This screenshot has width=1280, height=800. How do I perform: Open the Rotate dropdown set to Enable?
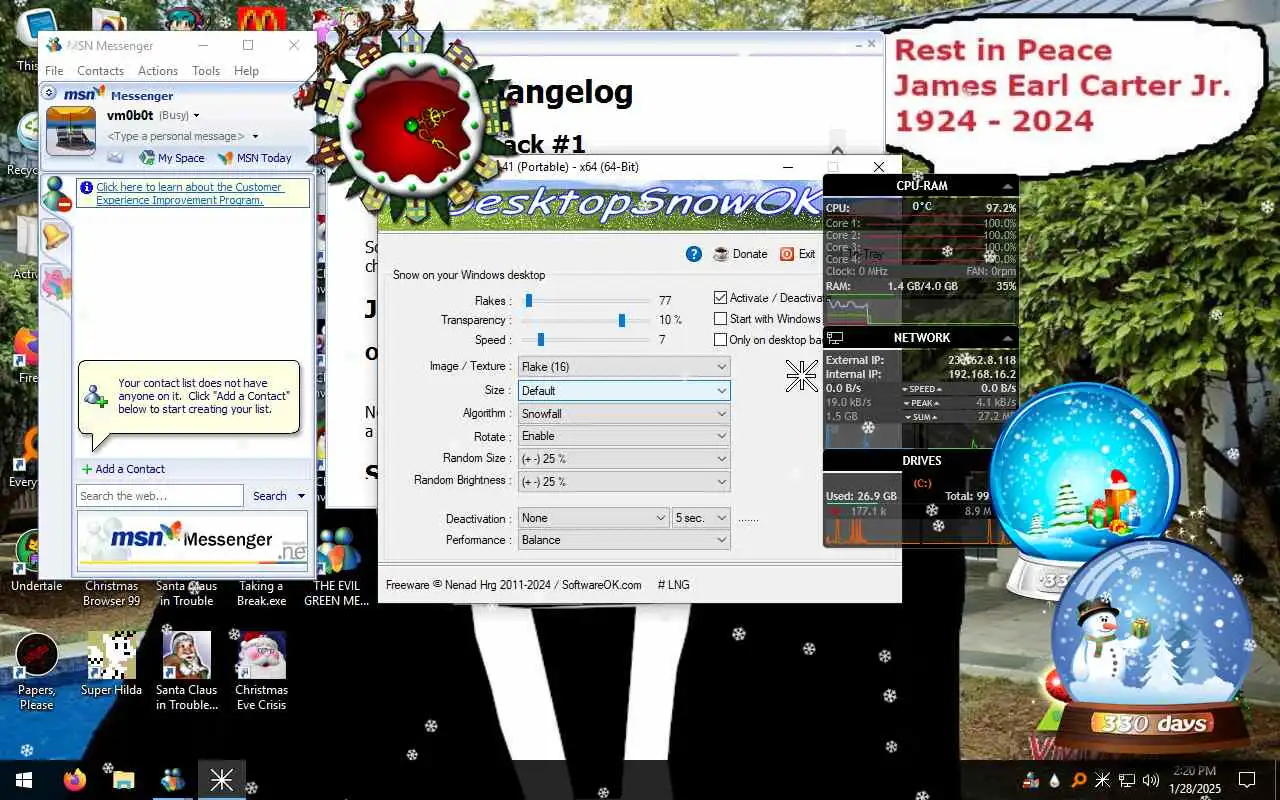(x=624, y=436)
